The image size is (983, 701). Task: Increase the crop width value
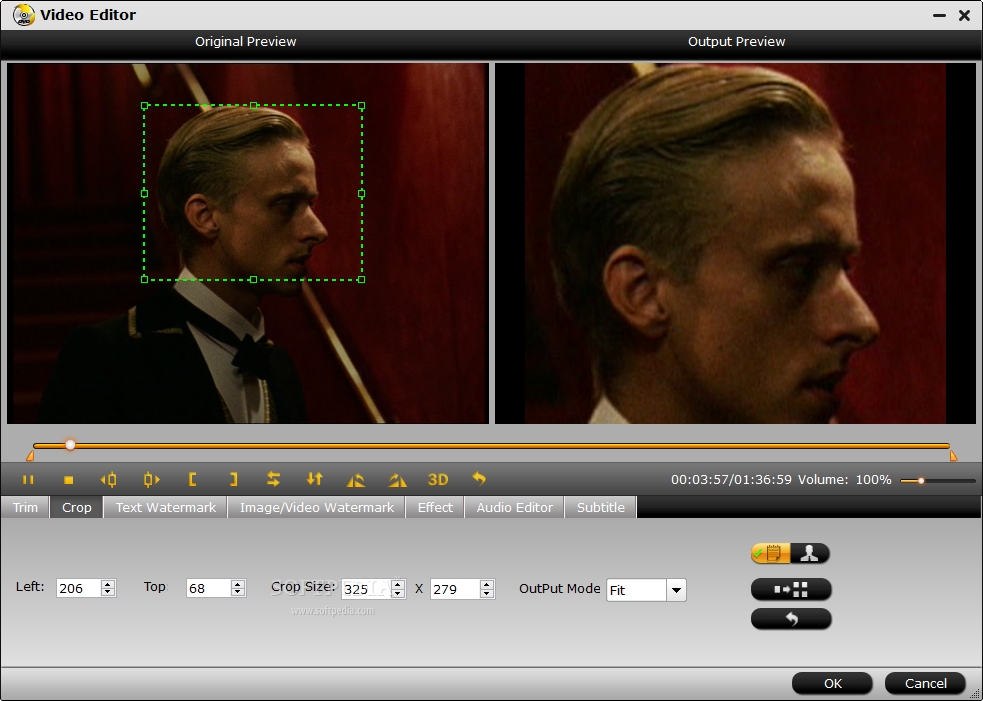pyautogui.click(x=398, y=584)
